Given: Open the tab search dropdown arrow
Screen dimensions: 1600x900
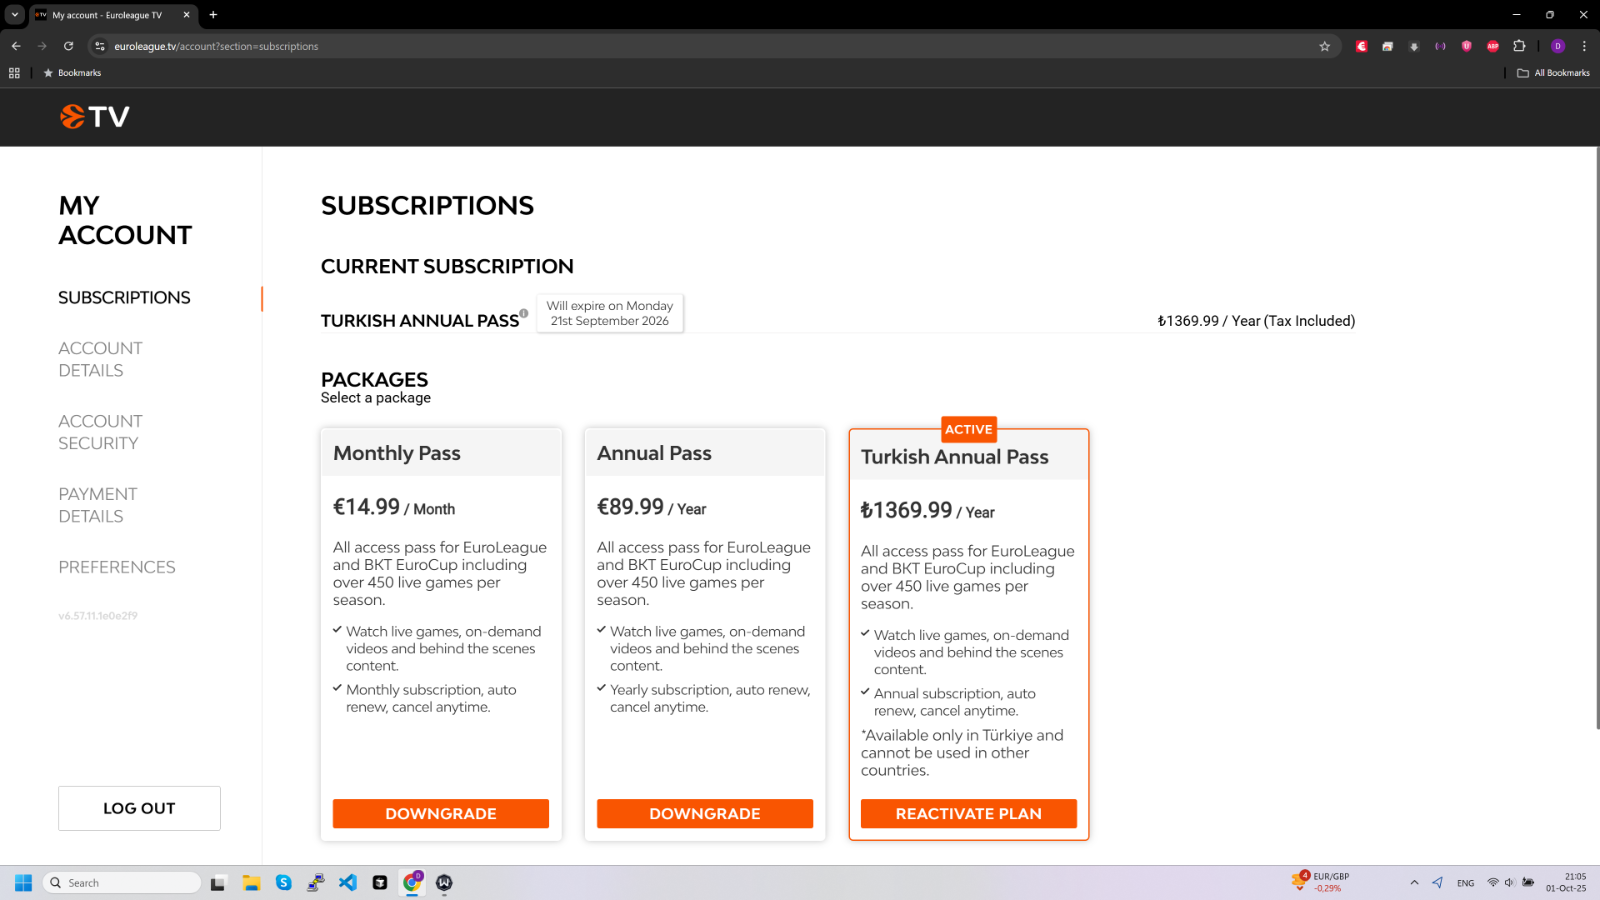Looking at the screenshot, I should pos(15,15).
